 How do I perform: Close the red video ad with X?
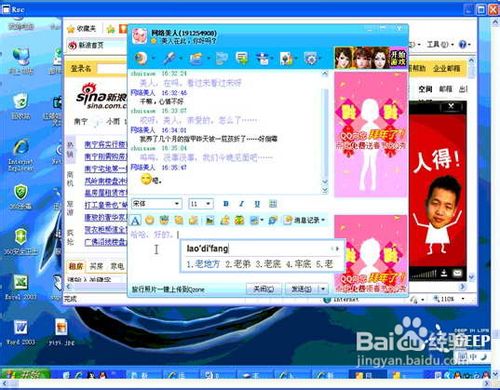451,106
